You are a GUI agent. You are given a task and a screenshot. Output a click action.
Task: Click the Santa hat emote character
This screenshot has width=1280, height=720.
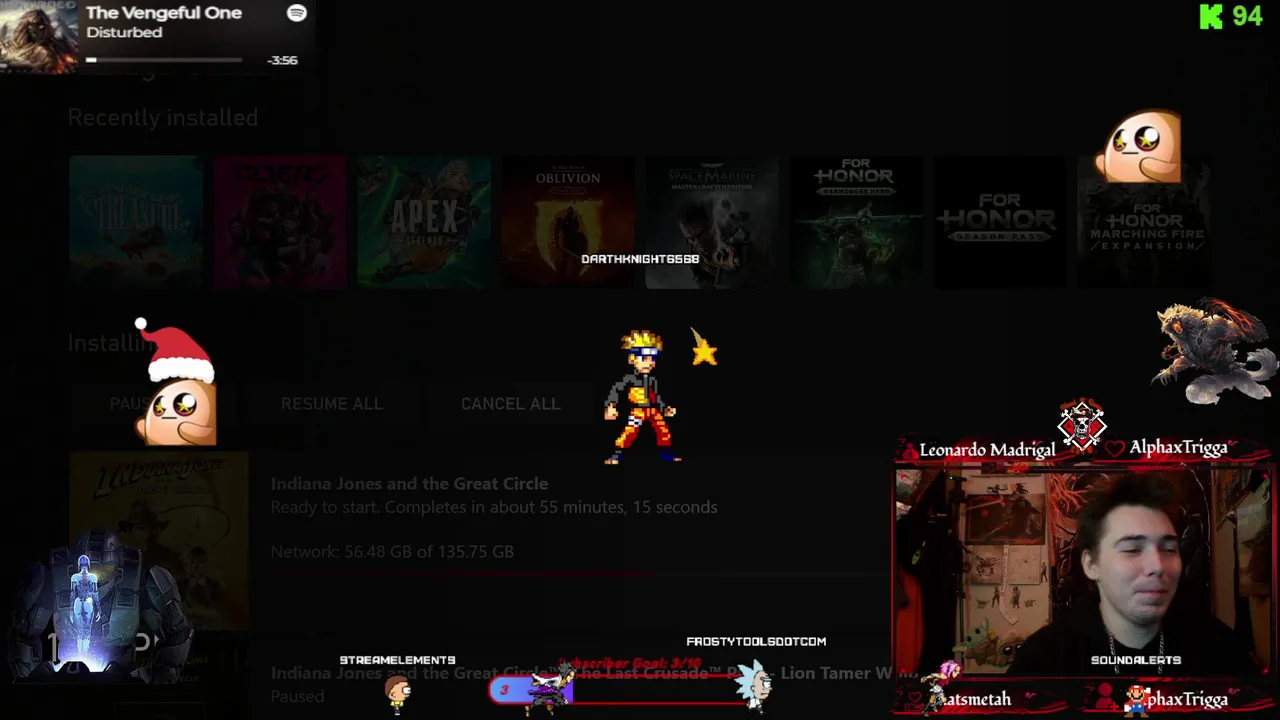tap(175, 384)
